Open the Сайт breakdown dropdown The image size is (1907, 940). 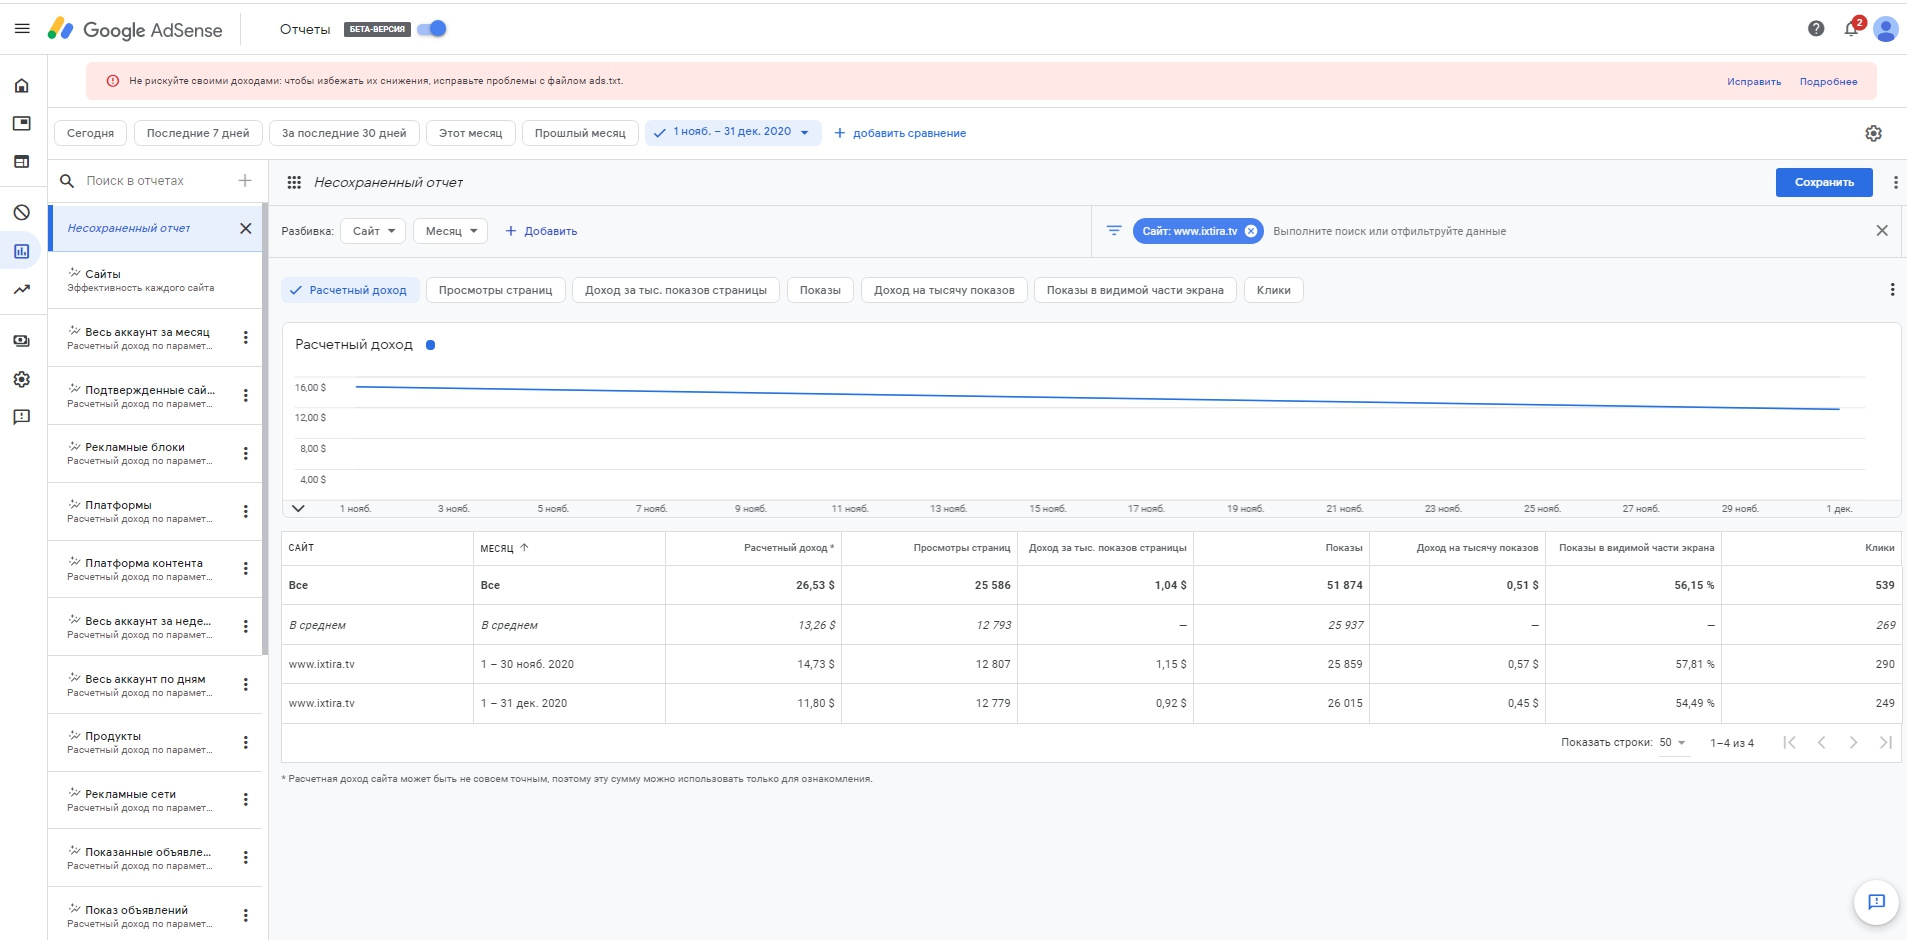click(x=373, y=231)
